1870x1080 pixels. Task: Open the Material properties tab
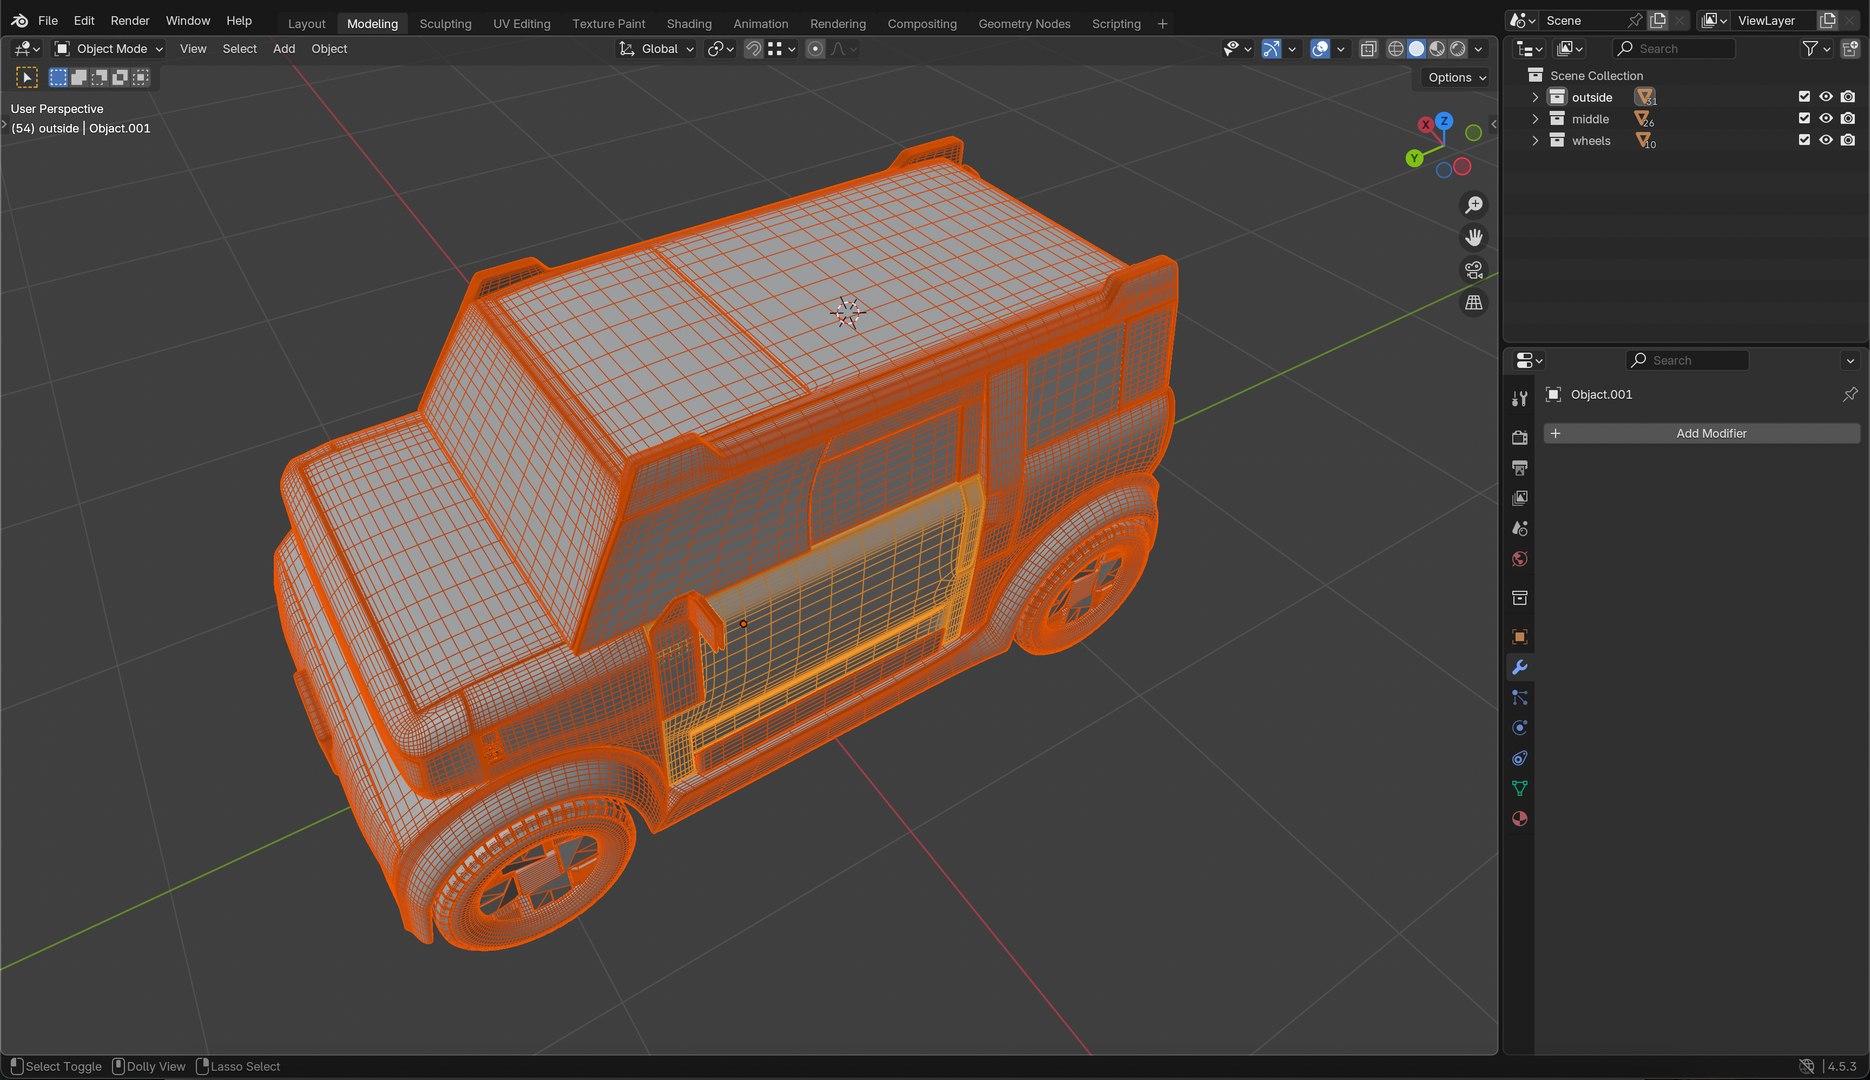pos(1519,819)
